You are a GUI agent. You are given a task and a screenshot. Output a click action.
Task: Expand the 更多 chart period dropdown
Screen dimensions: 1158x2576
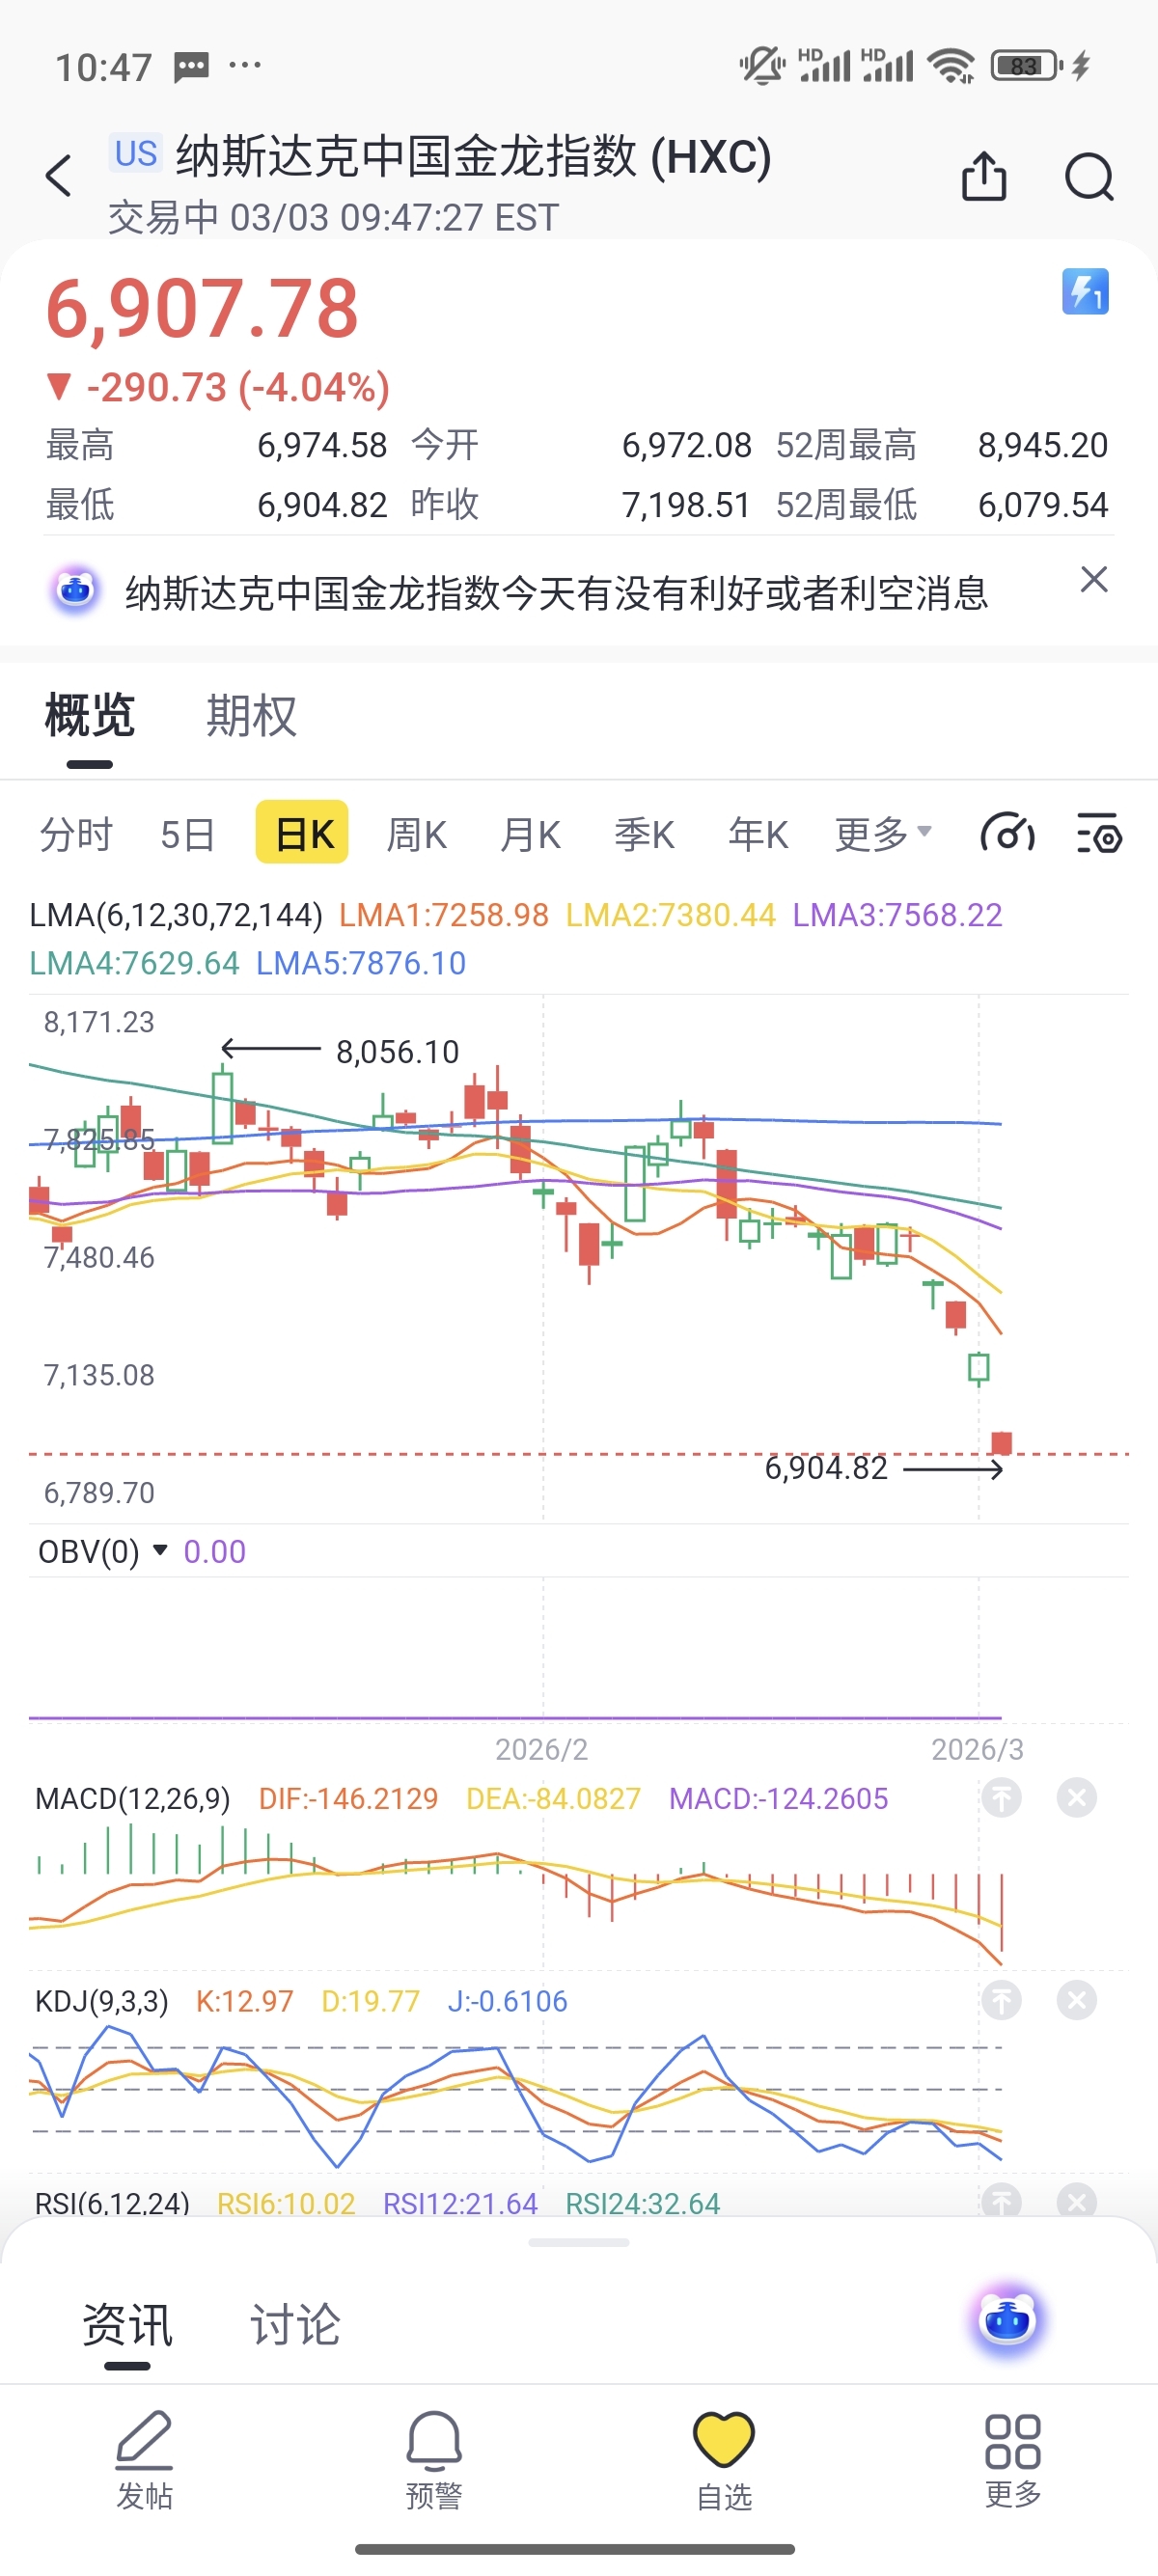[x=884, y=833]
